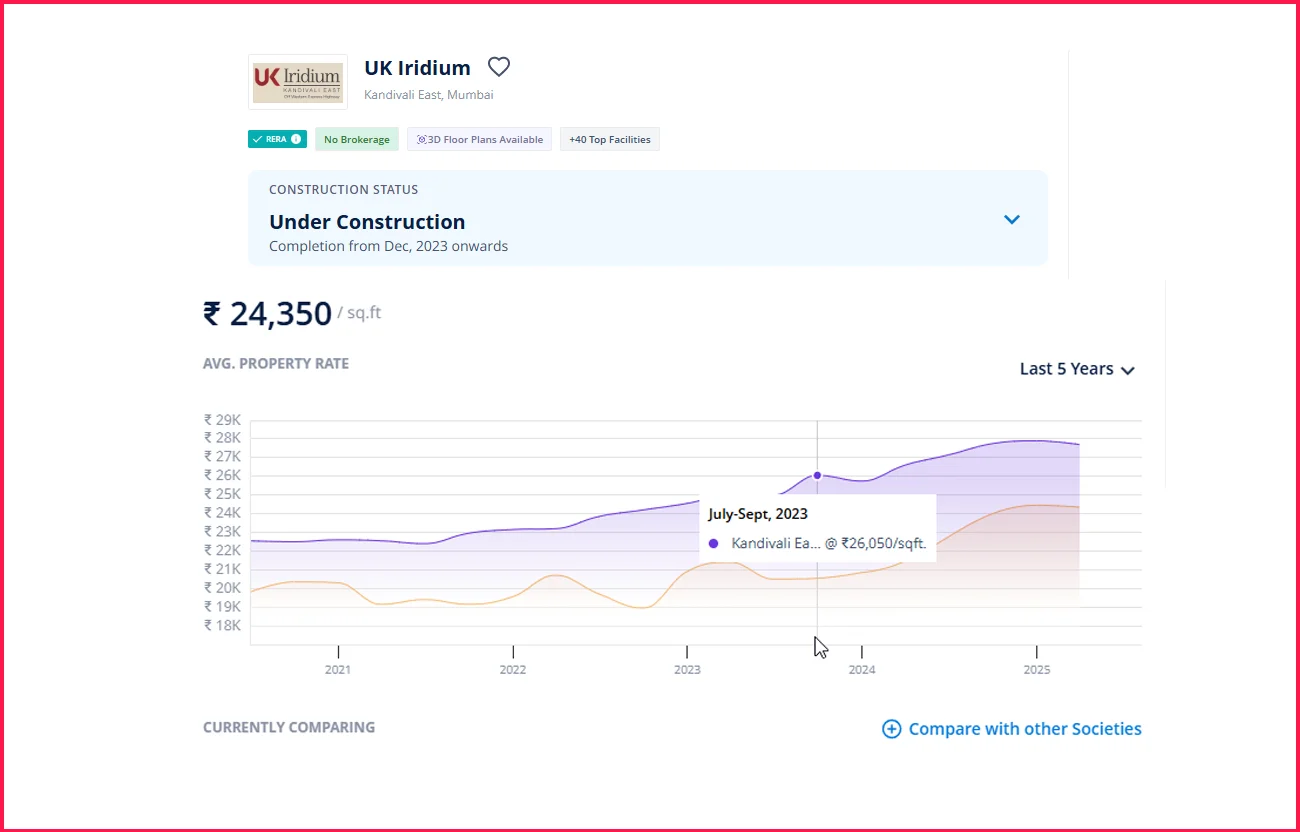Click 3D Floor Plans Available label
This screenshot has width=1300, height=832.
[x=486, y=140]
